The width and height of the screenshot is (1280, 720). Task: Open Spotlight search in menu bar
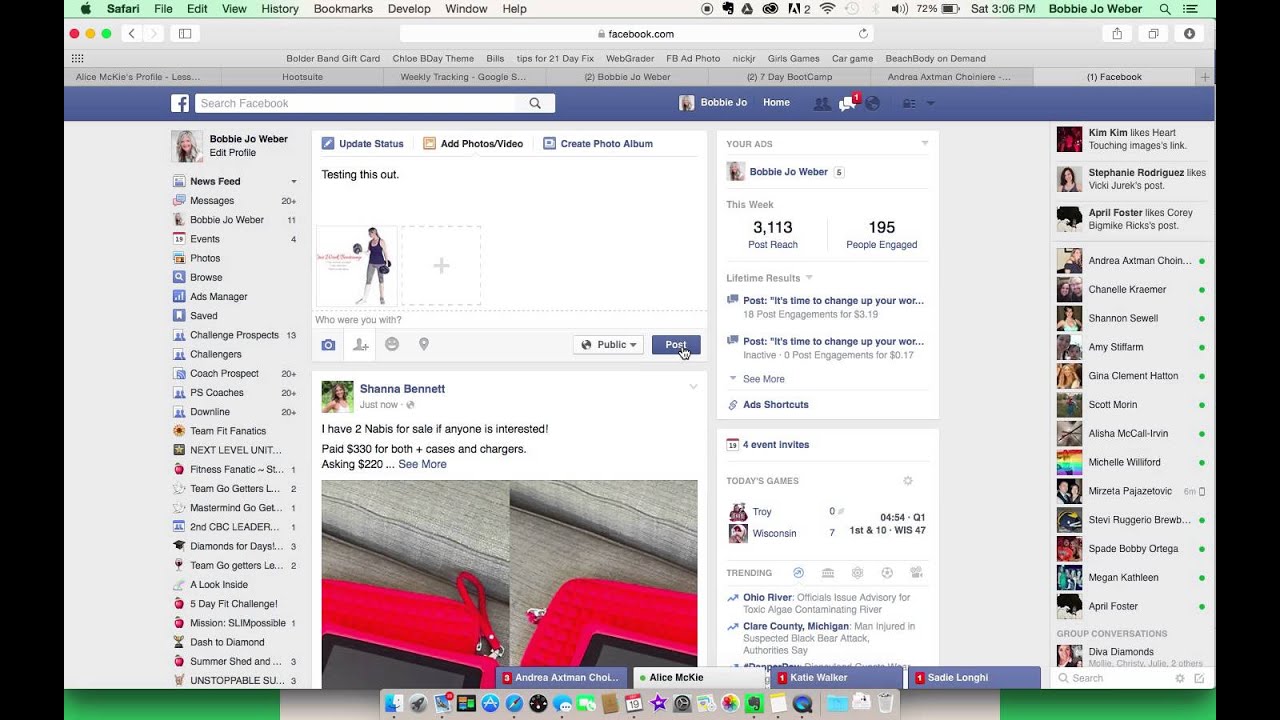coord(1165,9)
